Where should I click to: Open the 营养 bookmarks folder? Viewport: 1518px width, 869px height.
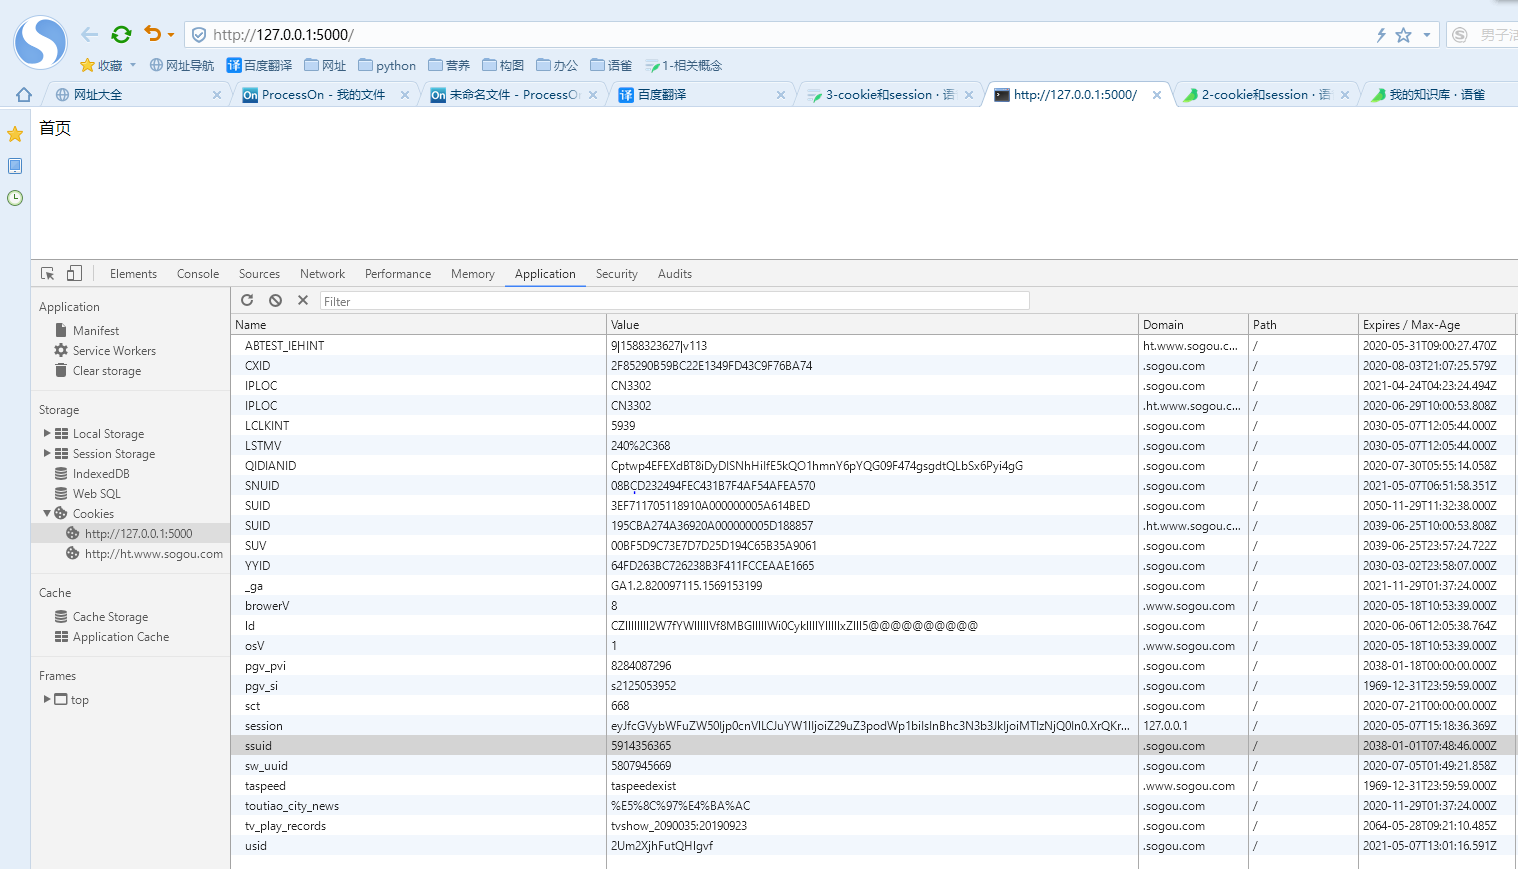pos(449,65)
